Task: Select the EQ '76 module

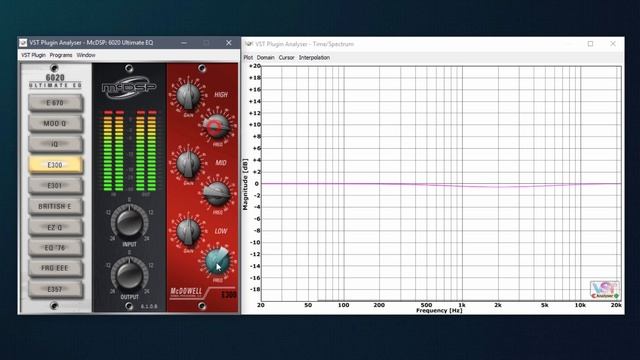Action: tap(56, 248)
